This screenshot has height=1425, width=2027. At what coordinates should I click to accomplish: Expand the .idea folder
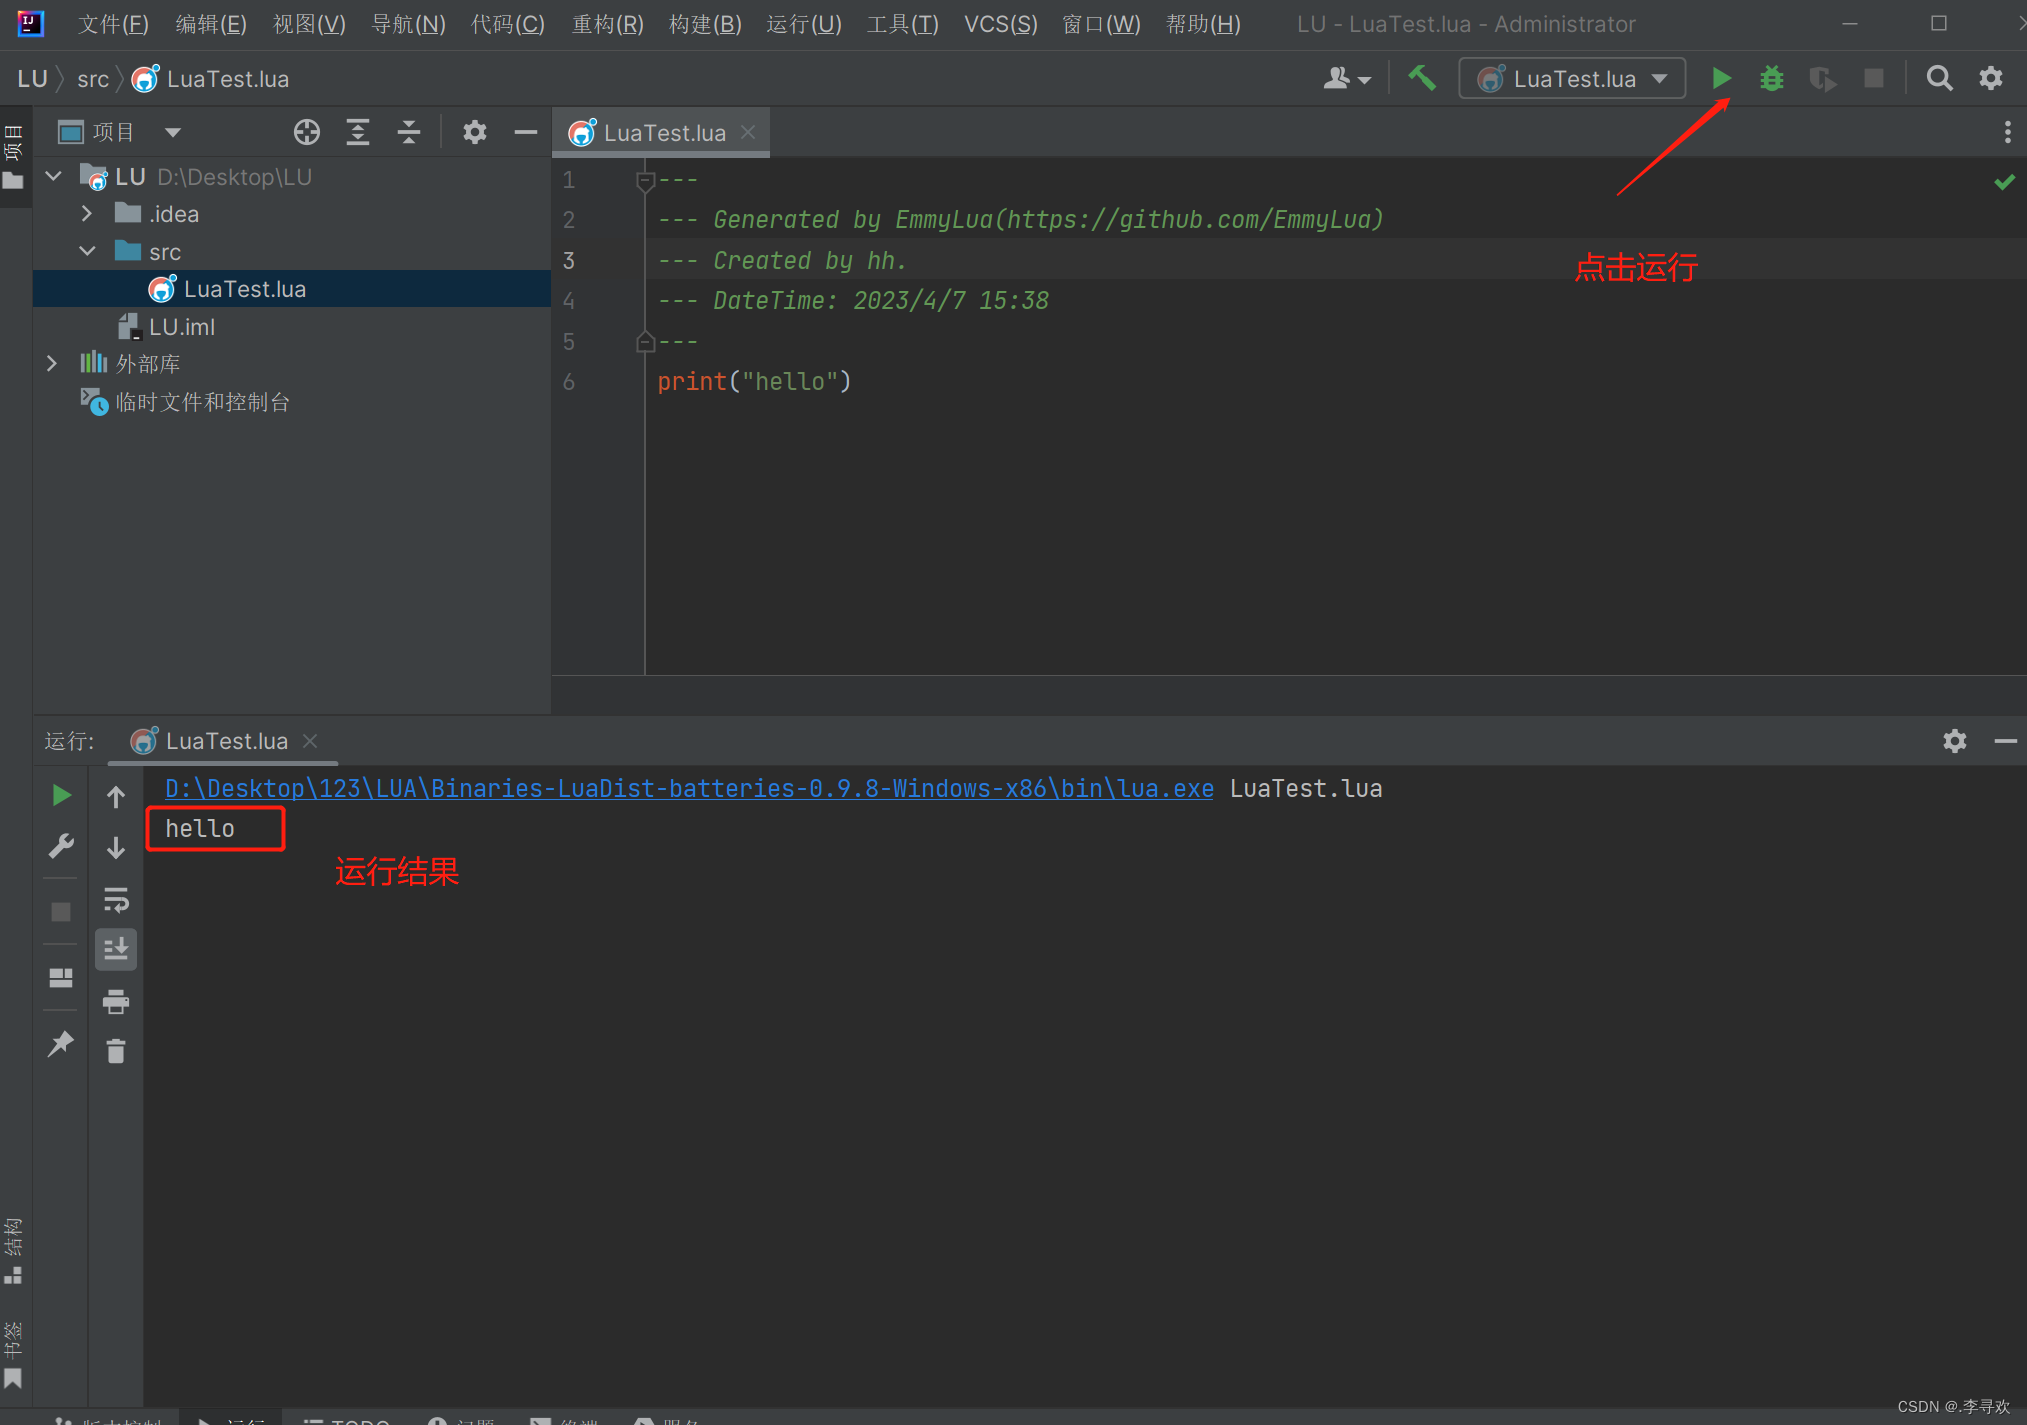click(x=87, y=214)
